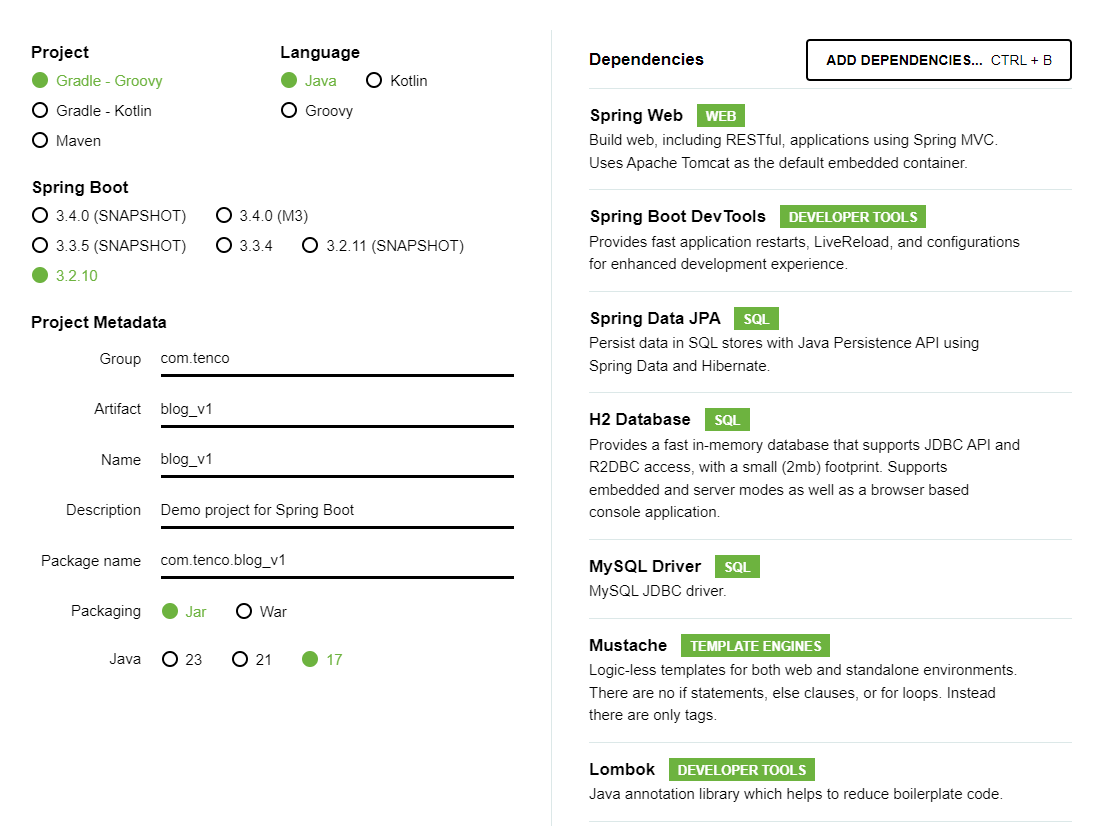
Task: Select Spring Boot 3.4.0 (M3) version
Action: click(262, 216)
